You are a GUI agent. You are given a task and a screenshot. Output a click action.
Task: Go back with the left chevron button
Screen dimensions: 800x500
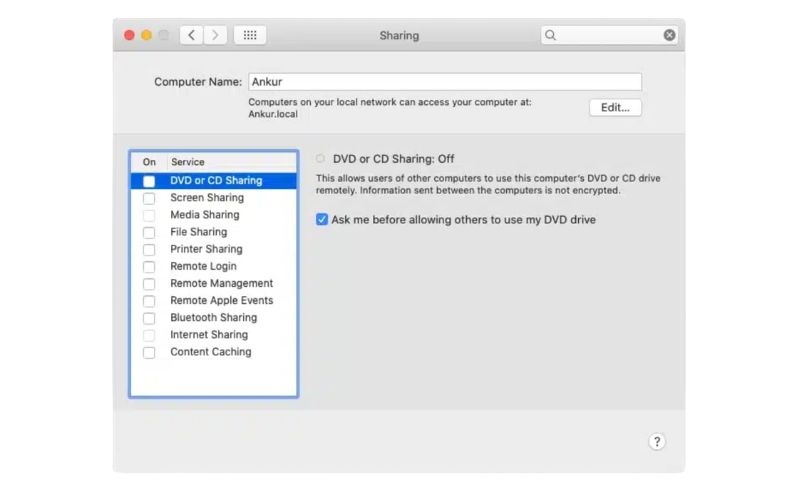[x=191, y=35]
